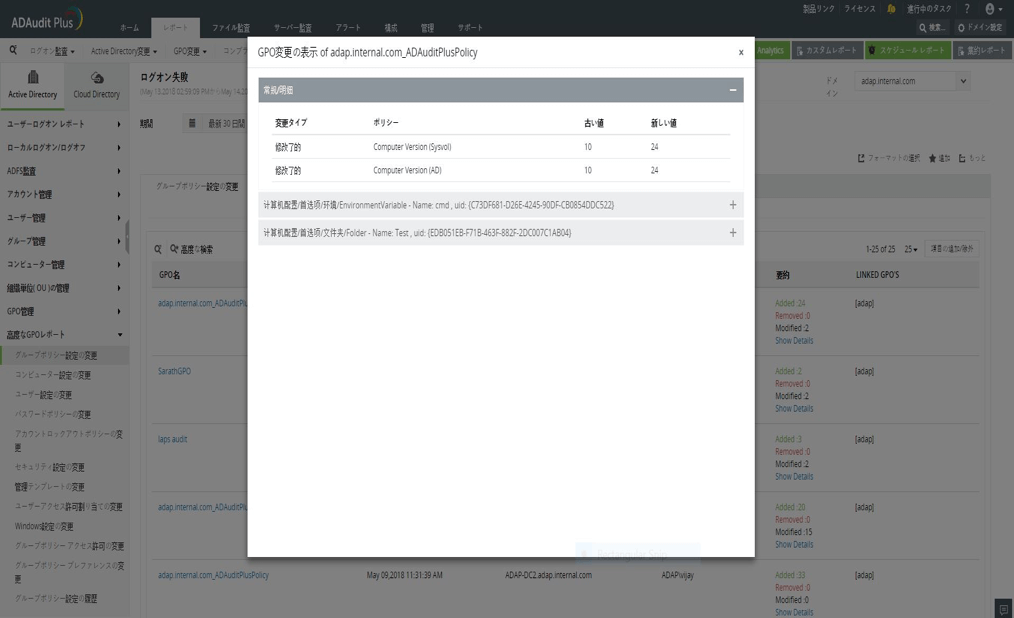Expand GPO管理 sidebar section

click(63, 312)
